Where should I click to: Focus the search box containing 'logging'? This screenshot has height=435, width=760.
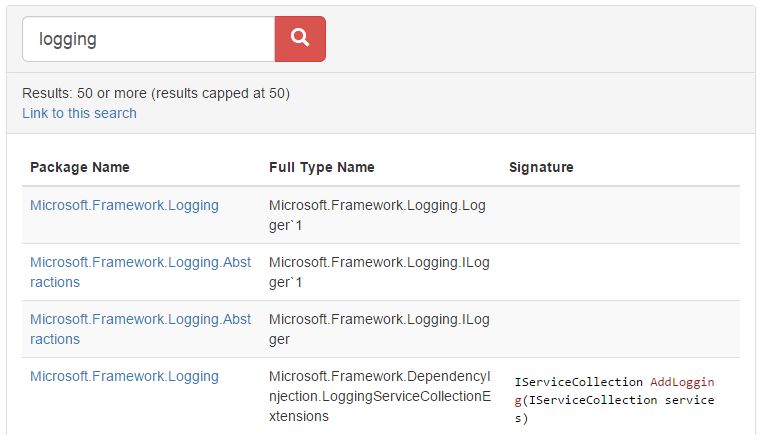point(149,39)
